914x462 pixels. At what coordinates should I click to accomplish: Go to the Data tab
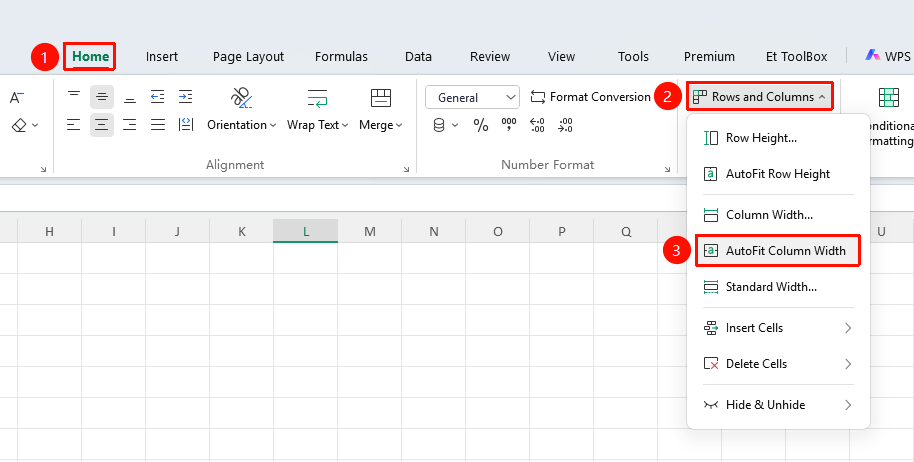pyautogui.click(x=419, y=57)
